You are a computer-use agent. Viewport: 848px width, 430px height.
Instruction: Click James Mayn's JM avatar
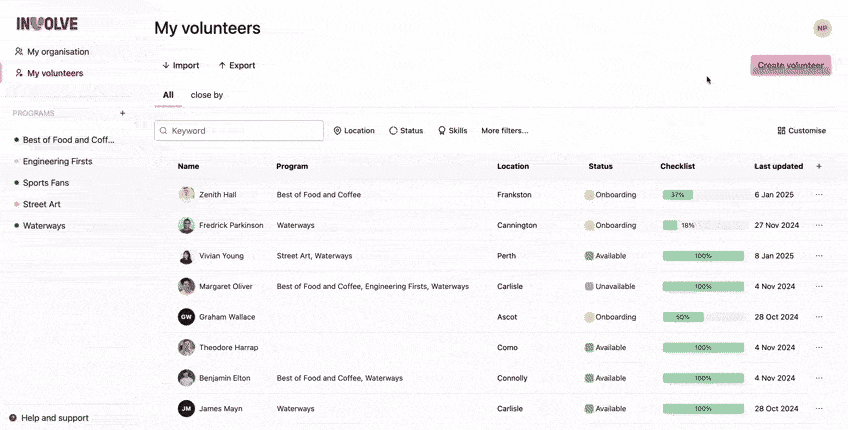[x=186, y=409]
